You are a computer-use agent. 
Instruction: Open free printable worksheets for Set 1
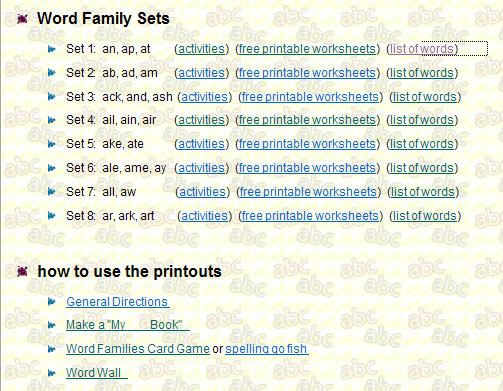[x=307, y=49]
